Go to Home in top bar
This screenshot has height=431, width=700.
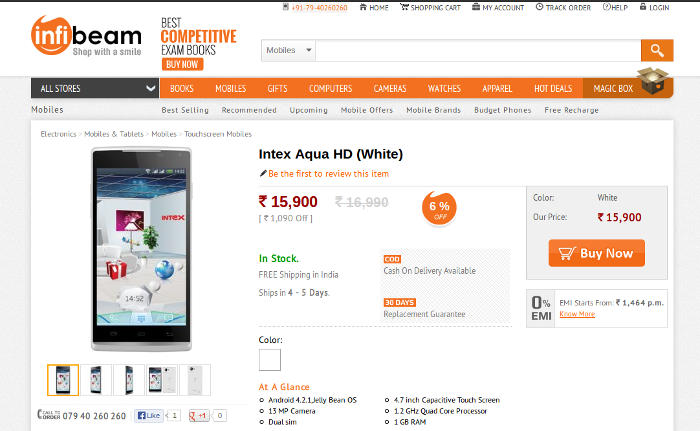(x=374, y=8)
